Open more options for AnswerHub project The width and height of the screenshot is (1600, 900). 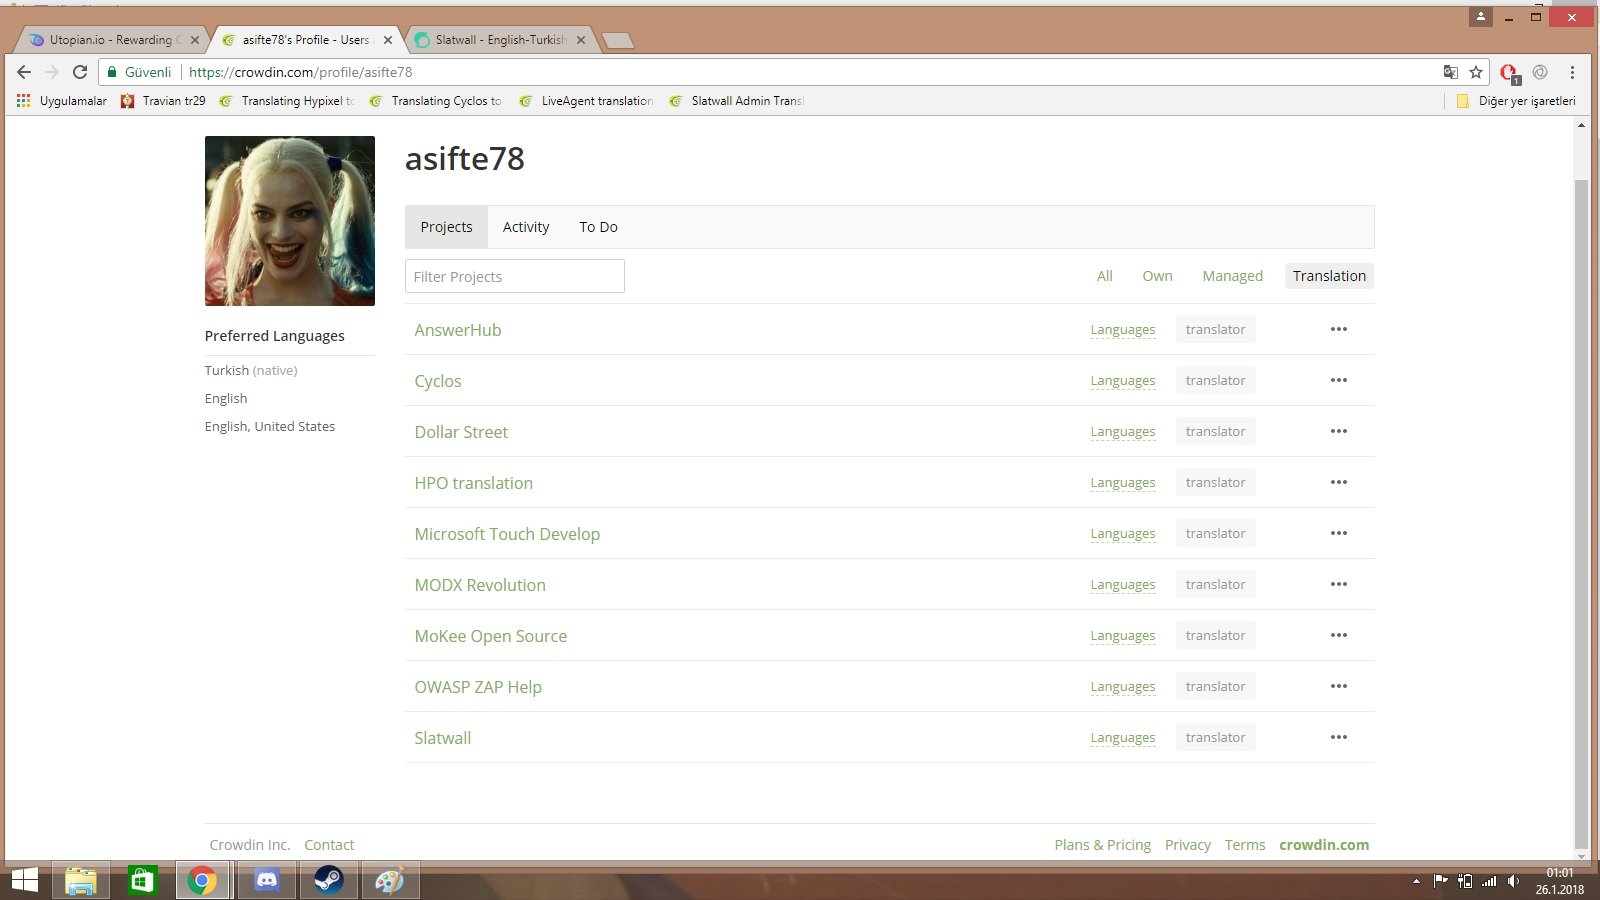pos(1339,329)
